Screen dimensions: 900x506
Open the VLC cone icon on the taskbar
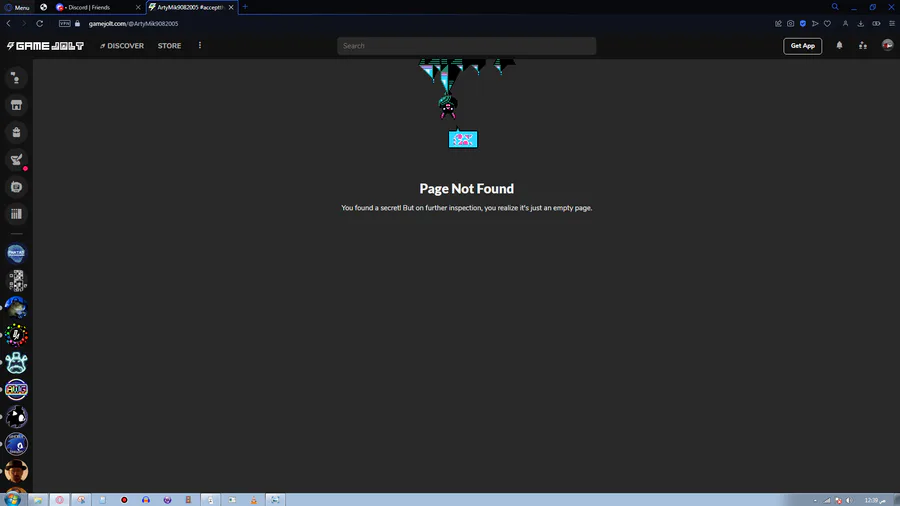(253, 500)
